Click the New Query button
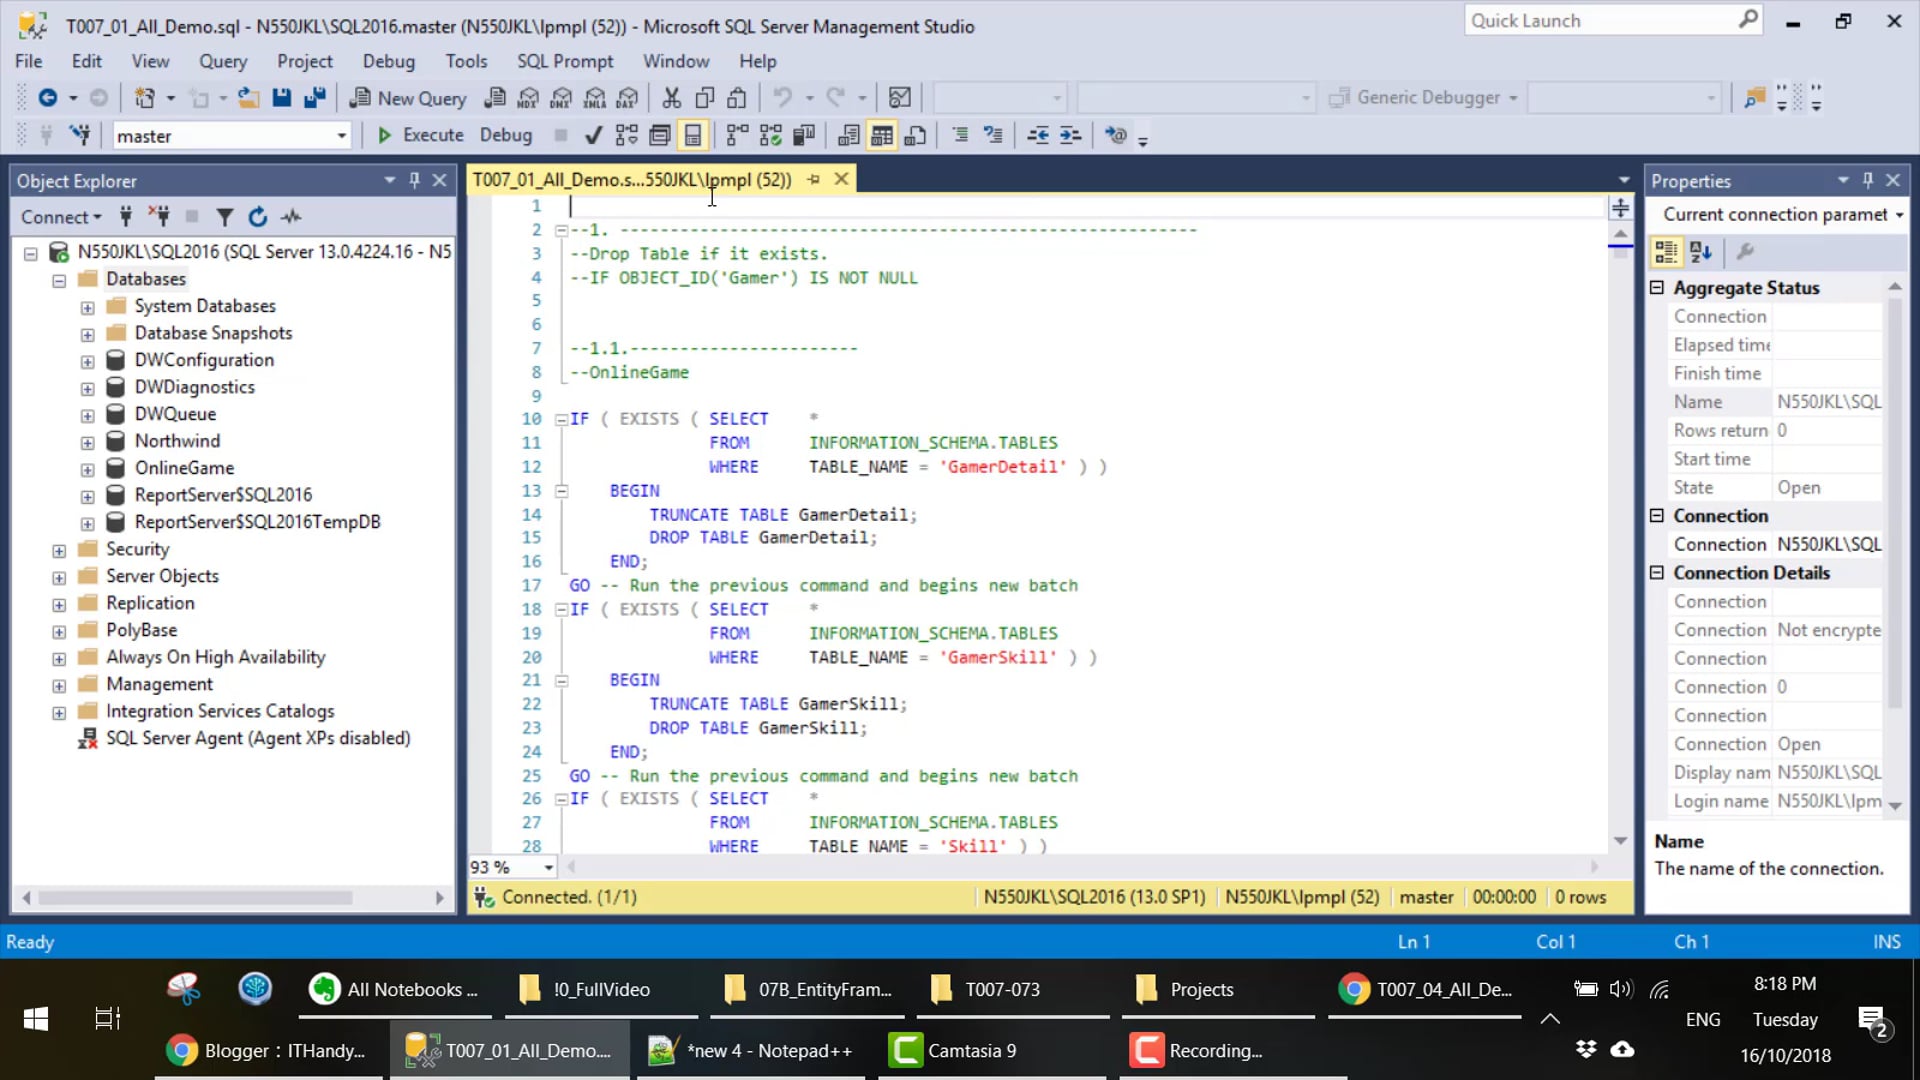This screenshot has height=1080, width=1920. click(408, 97)
